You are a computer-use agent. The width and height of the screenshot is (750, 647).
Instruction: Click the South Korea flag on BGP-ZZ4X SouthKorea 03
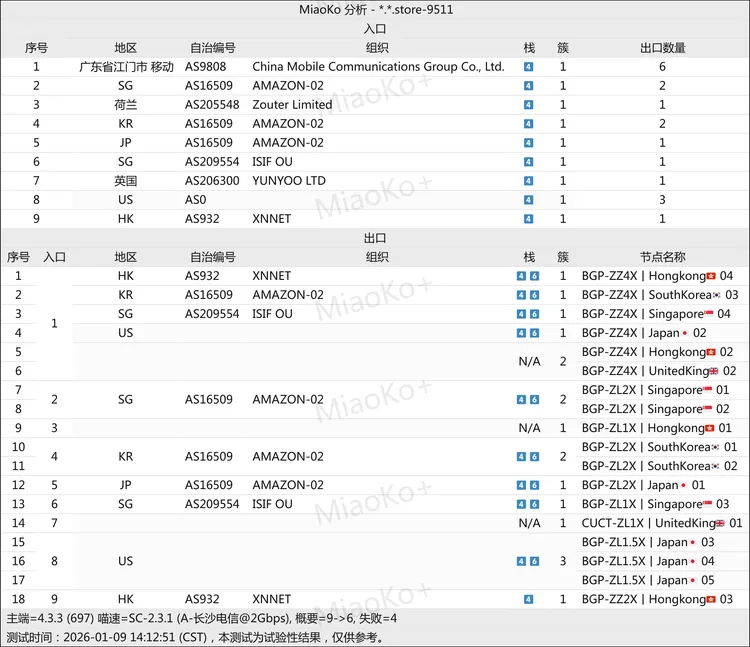(716, 295)
